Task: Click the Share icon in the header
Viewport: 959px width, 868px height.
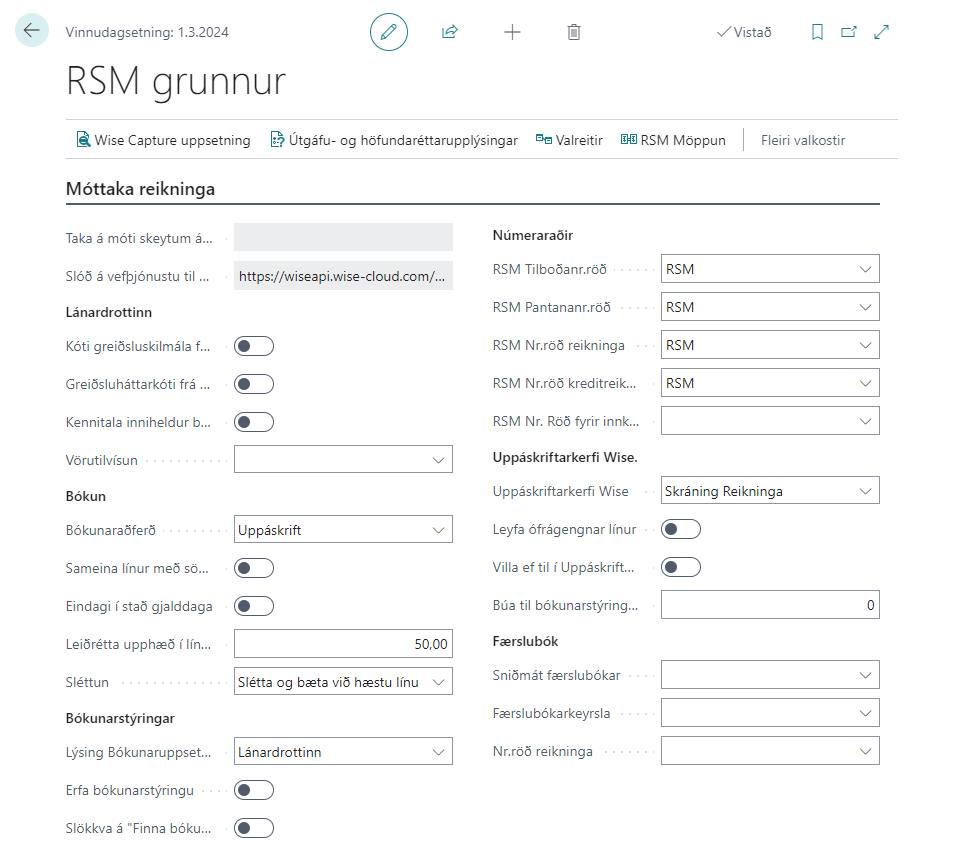Action: [x=449, y=31]
